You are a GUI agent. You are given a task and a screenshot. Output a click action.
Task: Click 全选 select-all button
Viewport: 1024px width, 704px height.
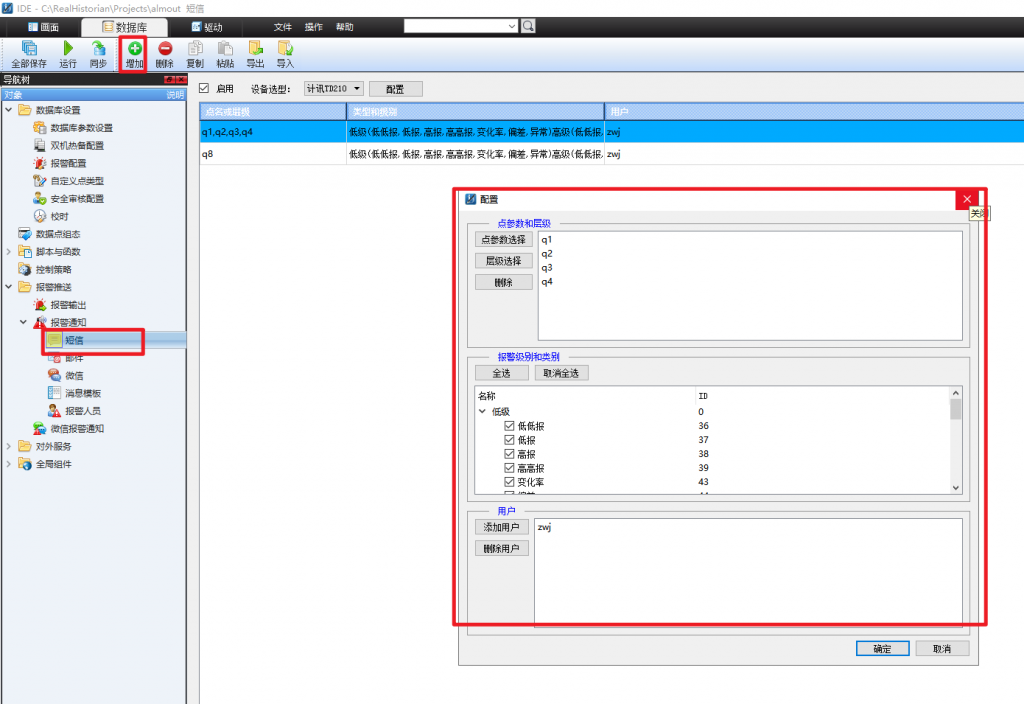point(502,373)
